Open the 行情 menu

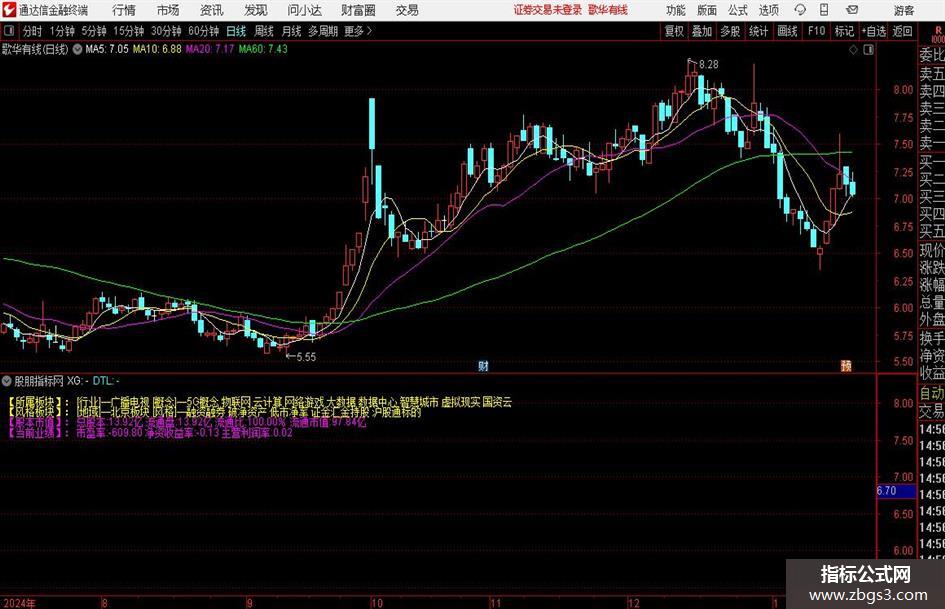(124, 10)
